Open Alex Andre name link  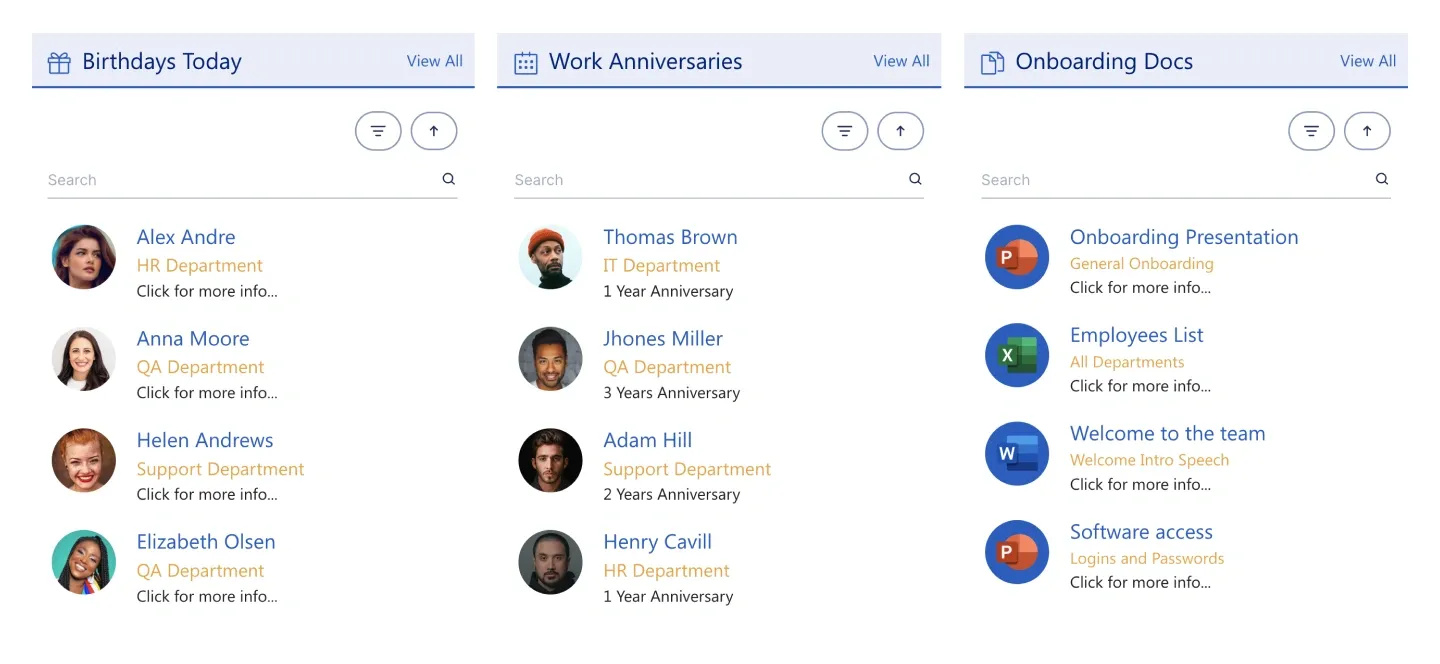point(186,237)
